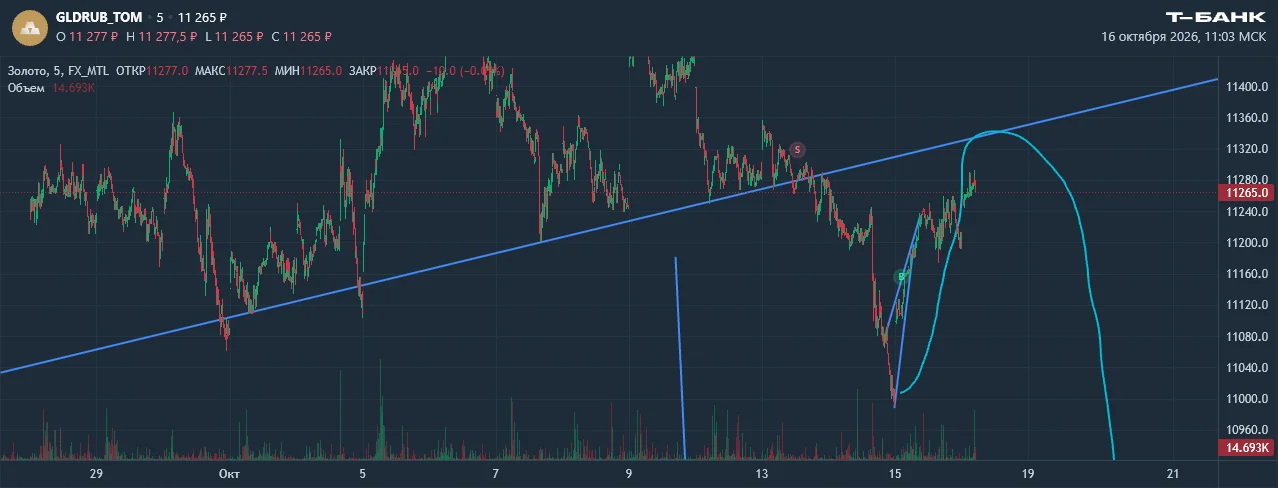Click the 11200.0 price axis label
1278x488 pixels.
coord(1248,243)
